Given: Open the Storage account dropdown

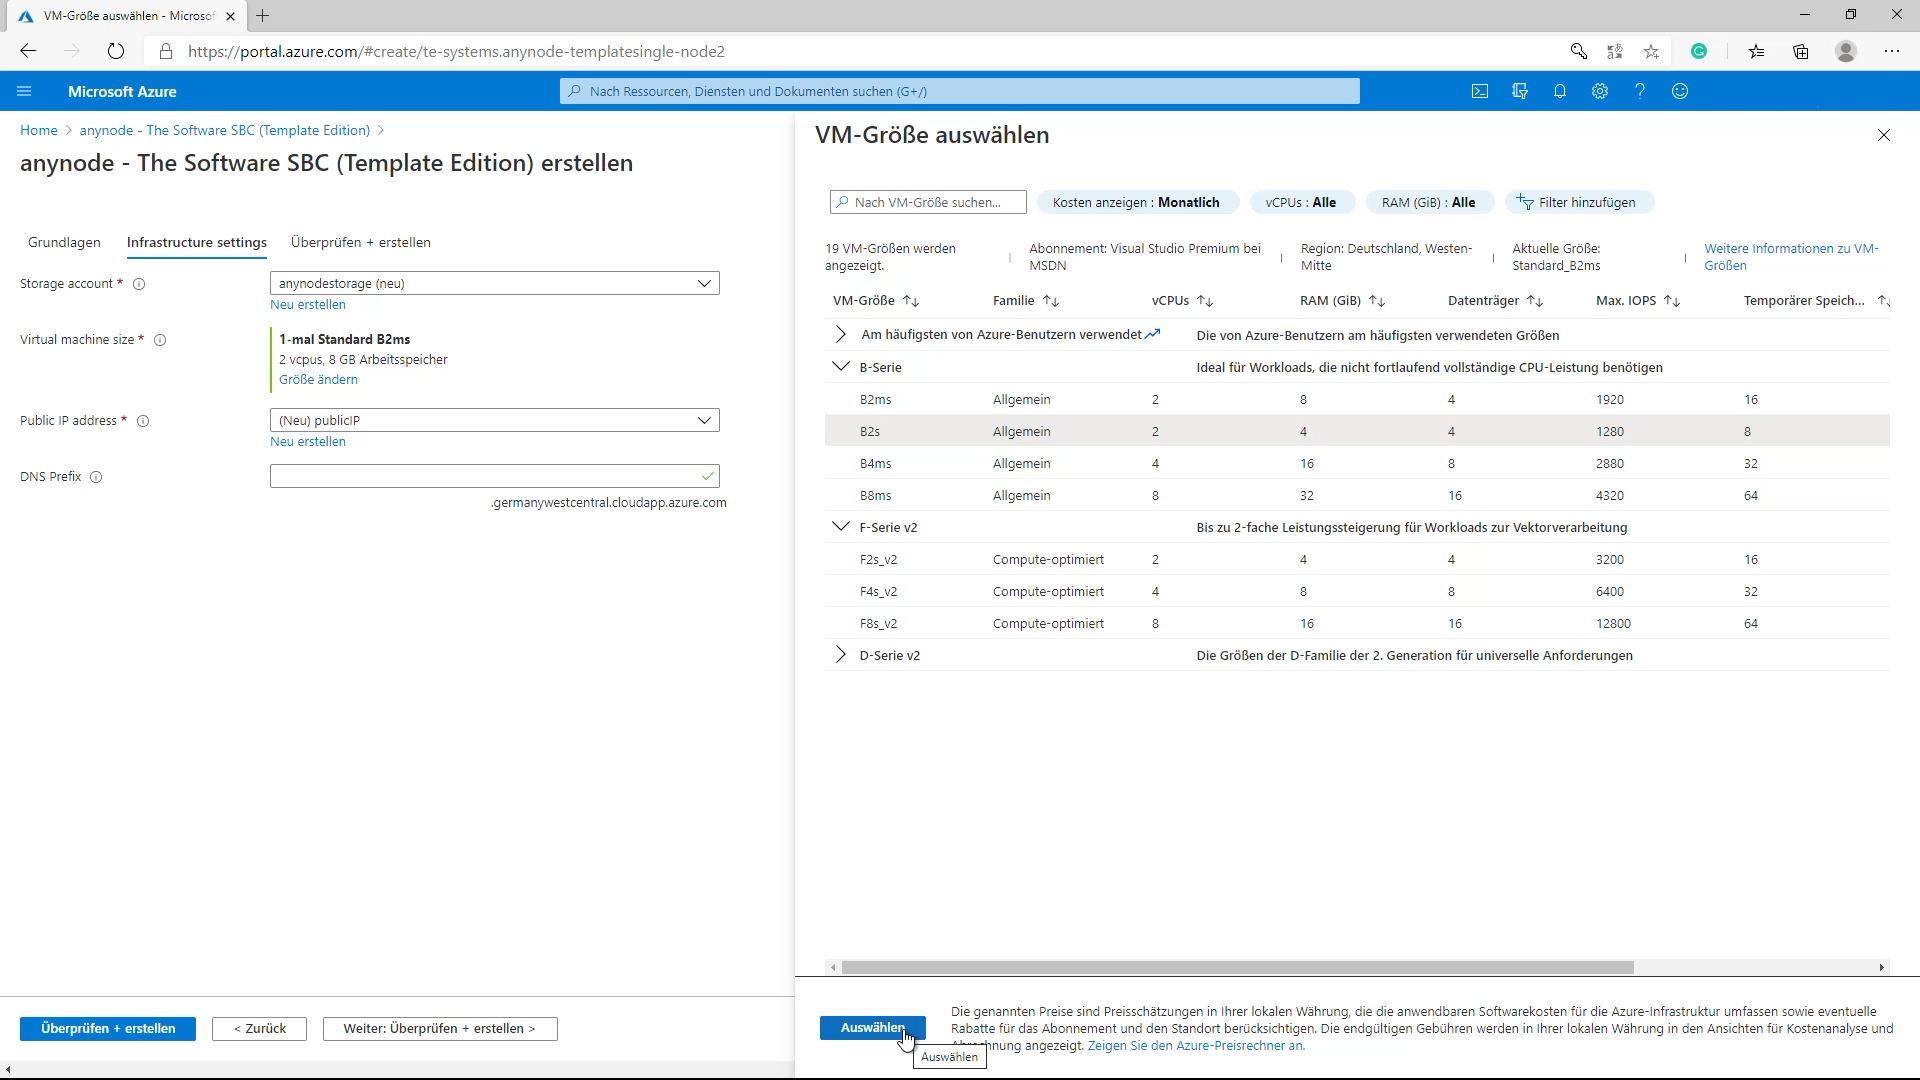Looking at the screenshot, I should pyautogui.click(x=495, y=284).
